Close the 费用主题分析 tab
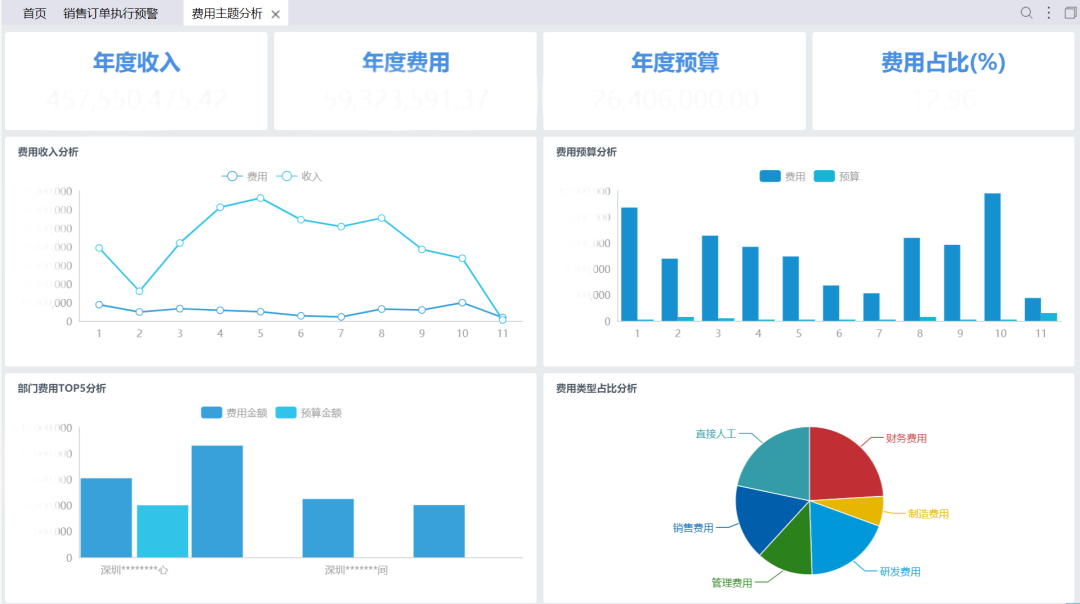 276,14
